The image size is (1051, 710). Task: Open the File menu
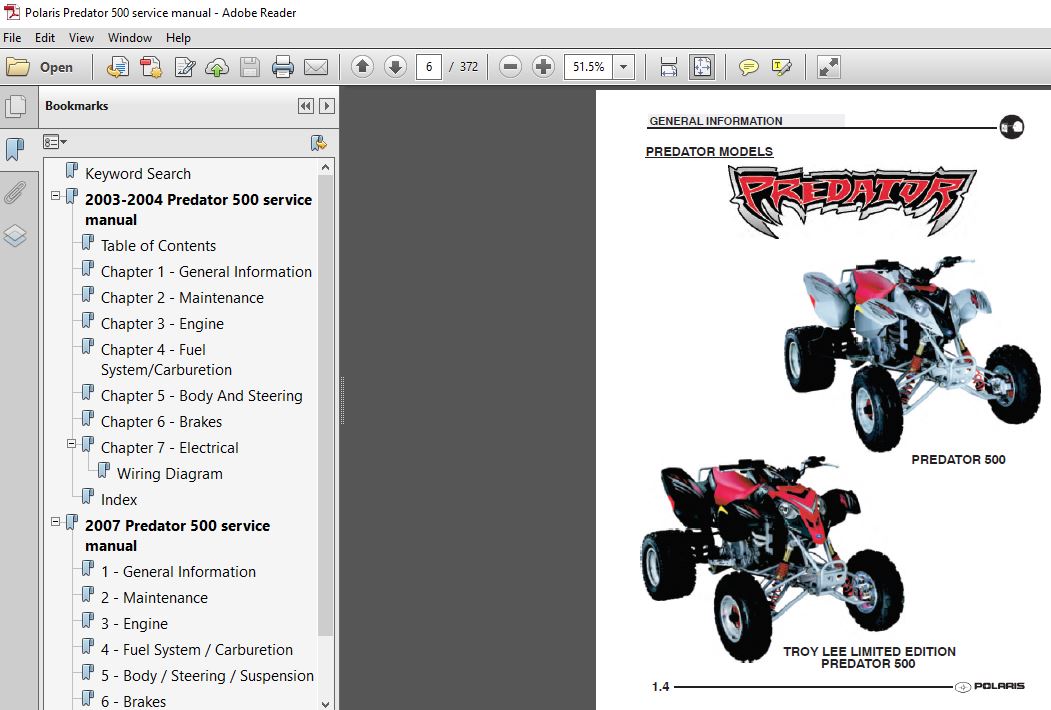point(12,38)
